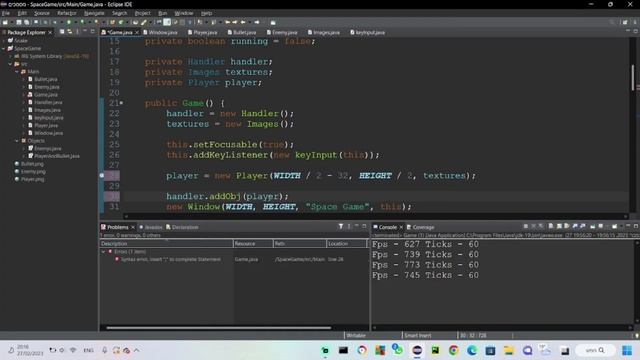Switch to the Coverage tab

click(420, 227)
